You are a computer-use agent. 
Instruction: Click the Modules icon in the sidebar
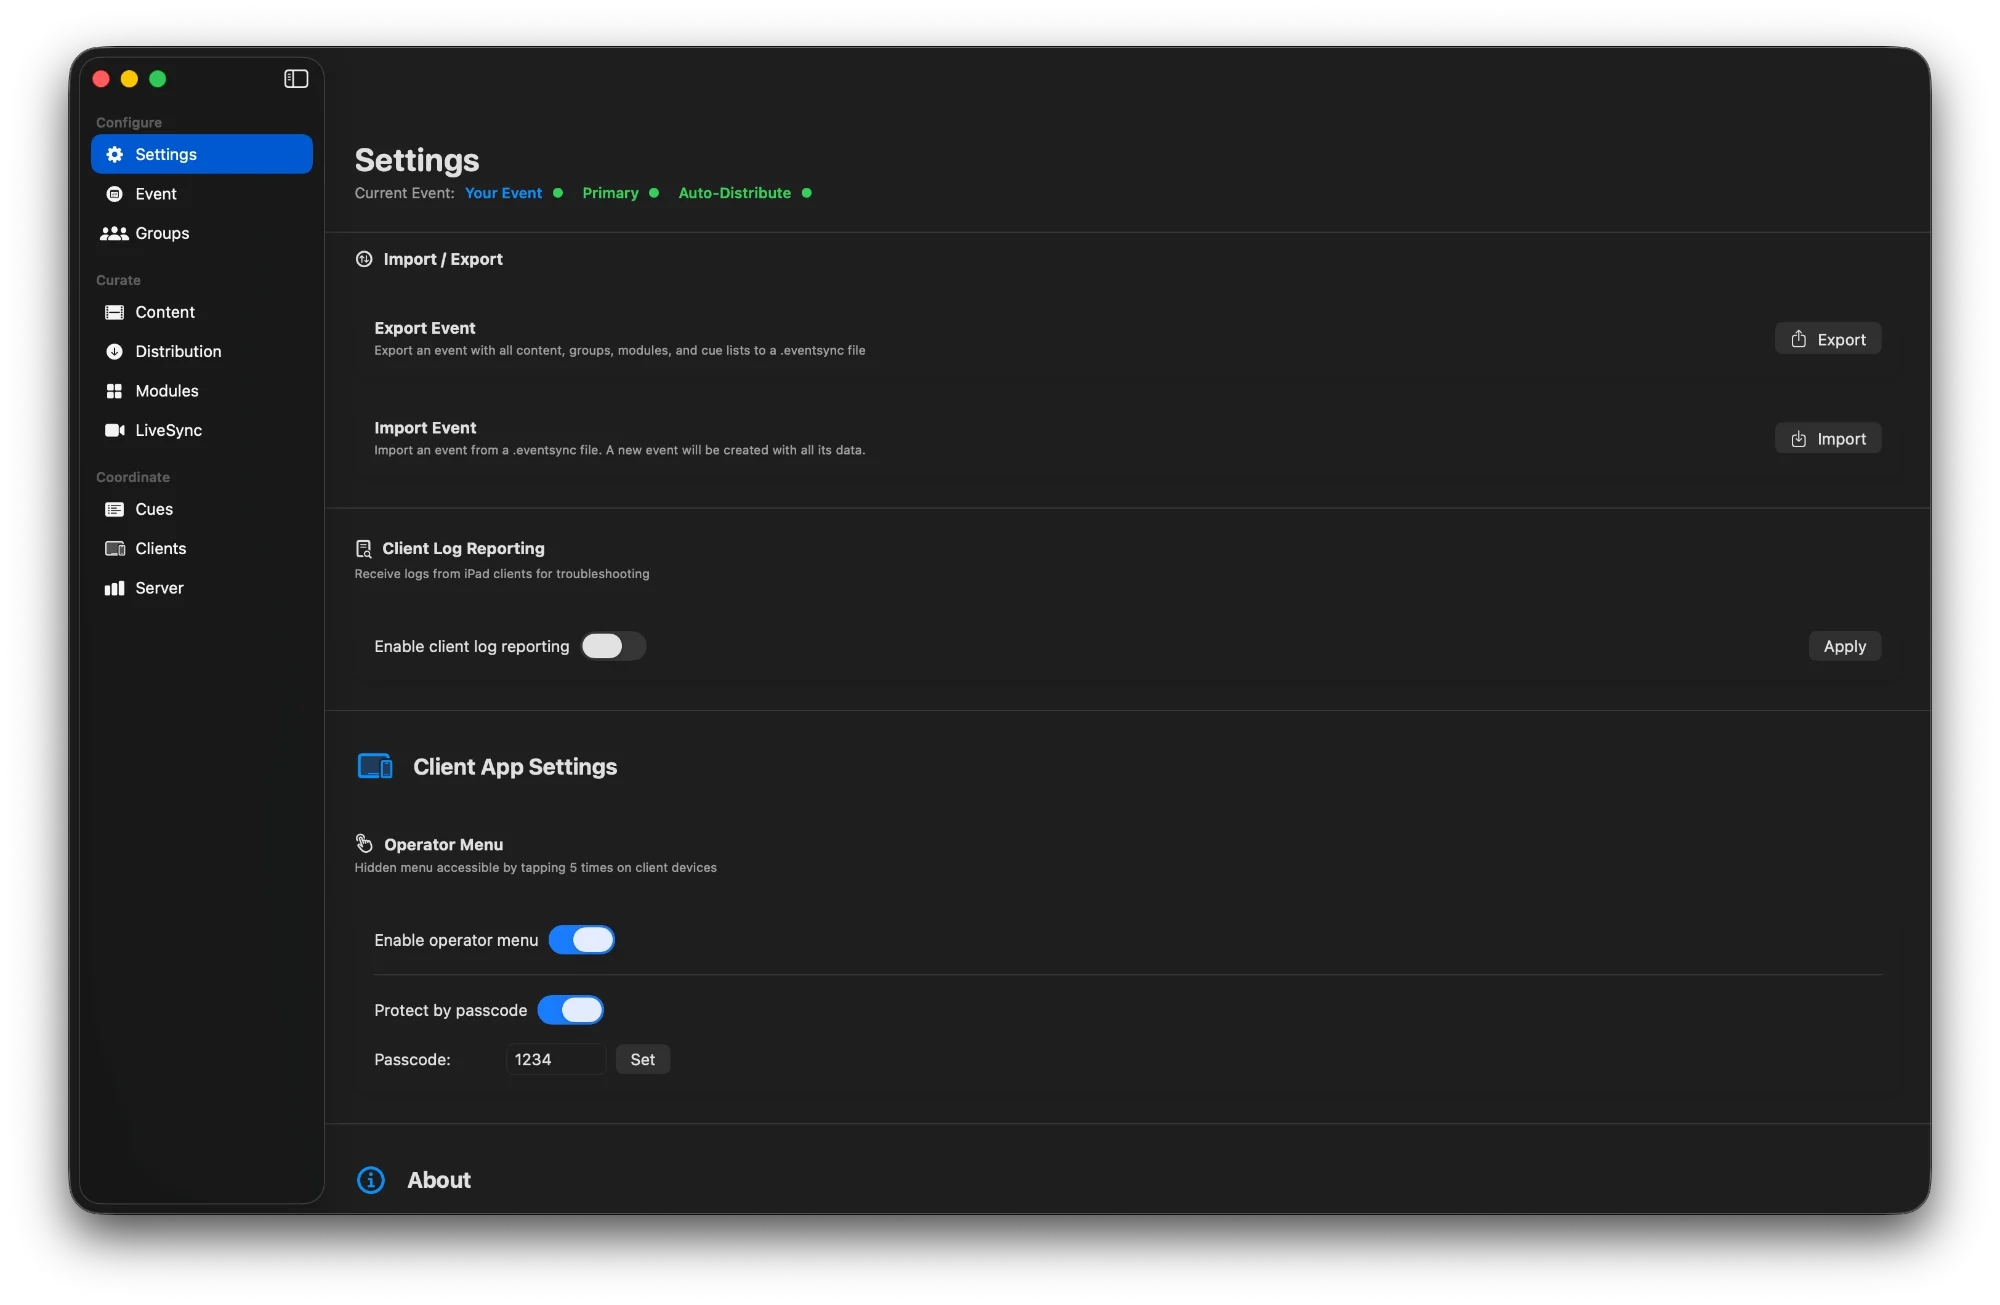click(116, 391)
